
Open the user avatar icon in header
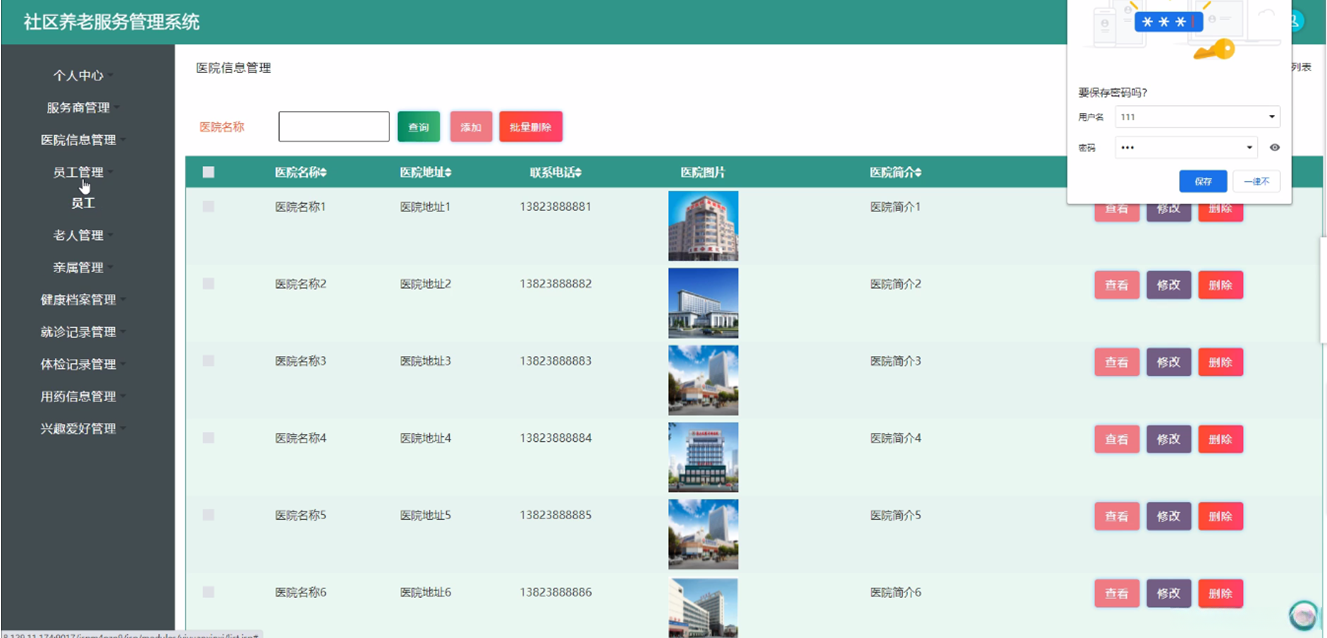pos(1297,20)
